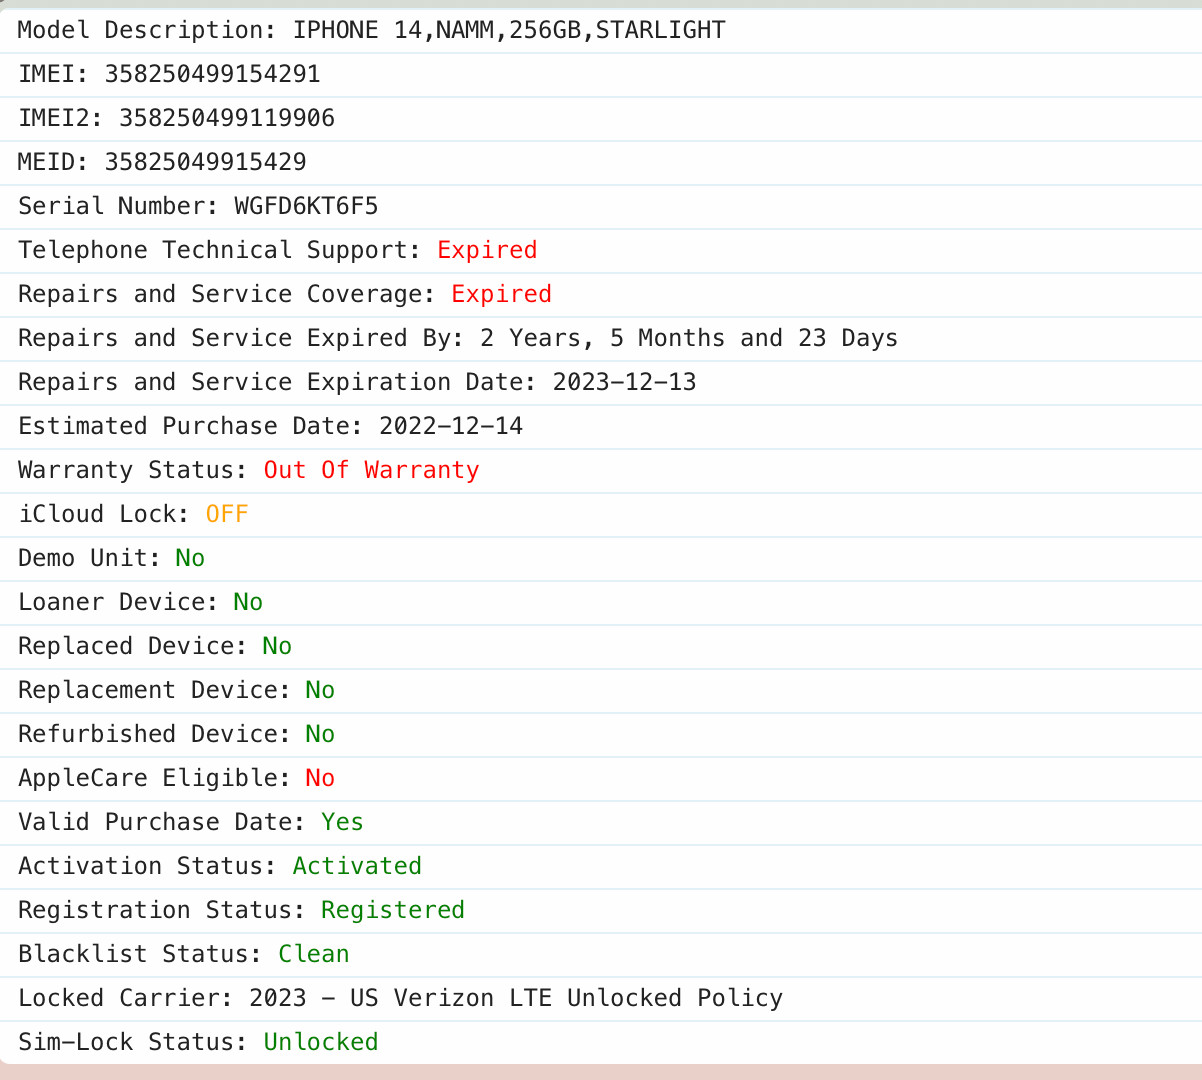Click the IMEI2 number 358250499119906
This screenshot has height=1080, width=1202.
(x=227, y=118)
